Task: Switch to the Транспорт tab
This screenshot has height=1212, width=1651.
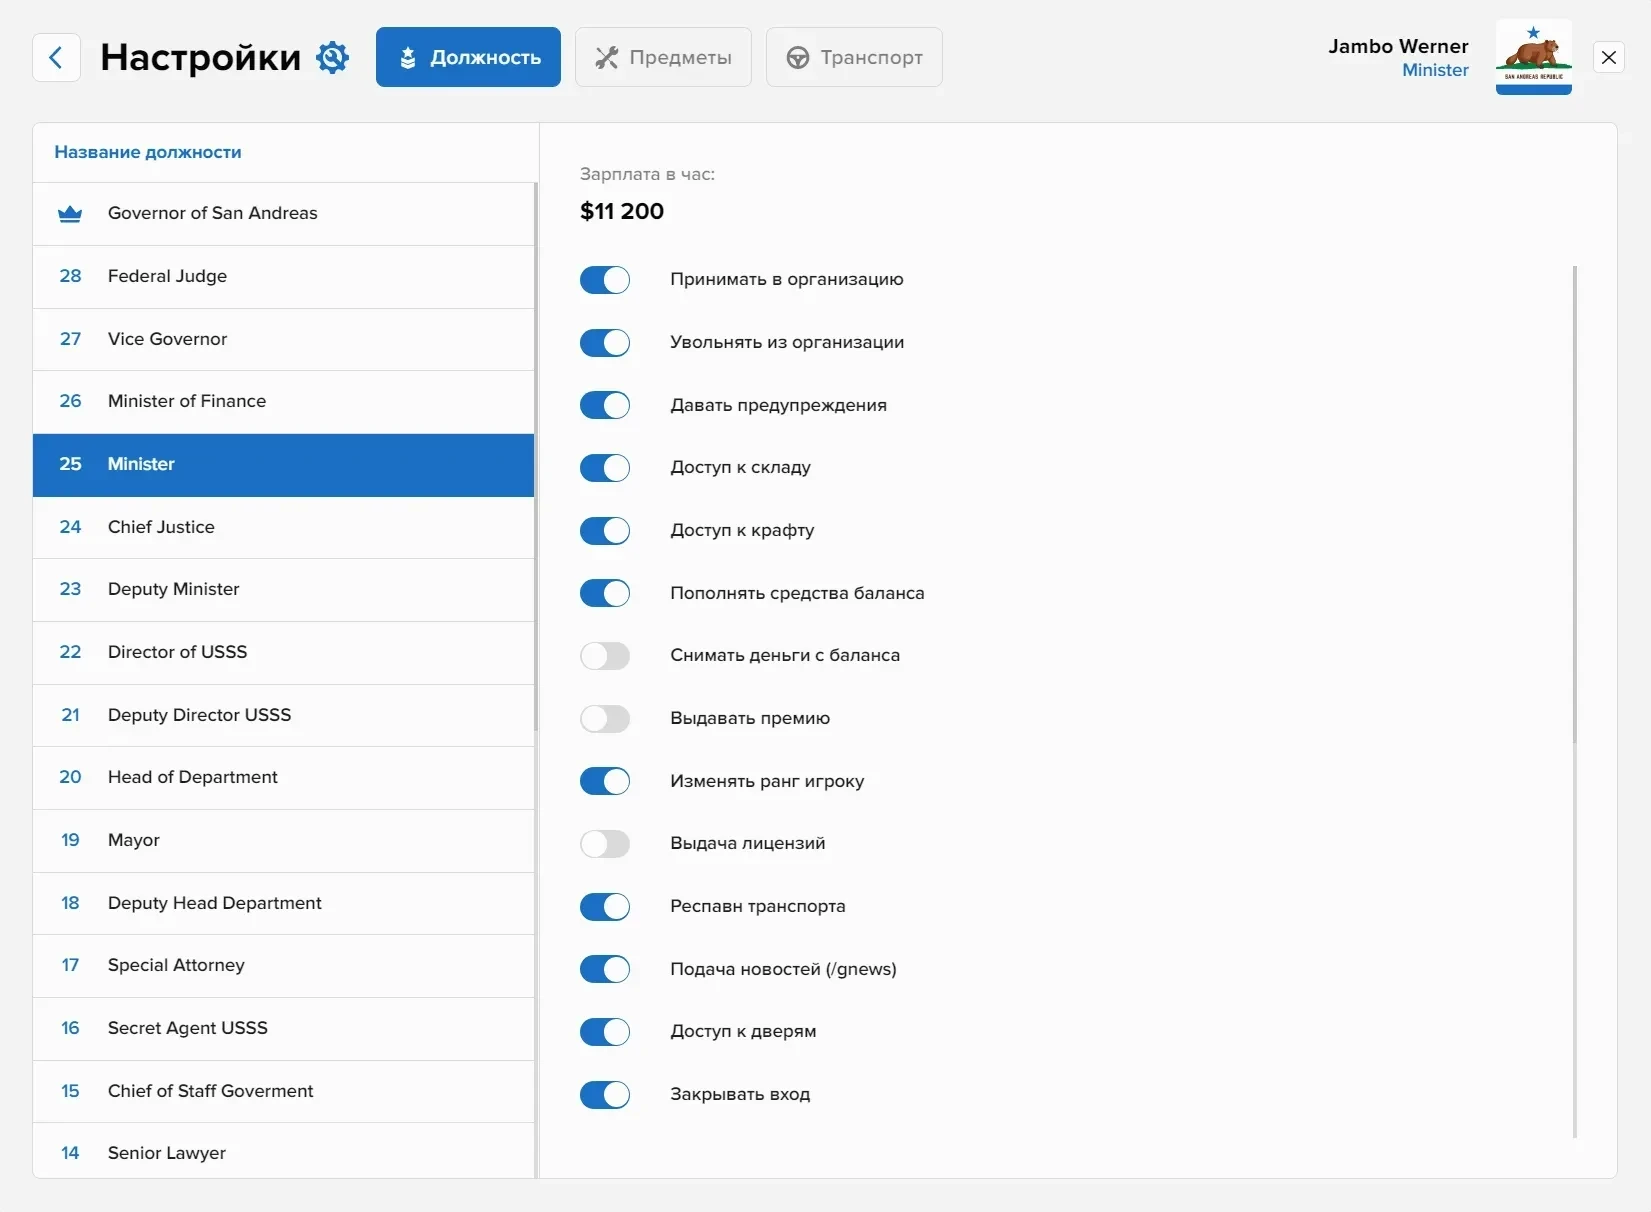Action: [x=854, y=58]
